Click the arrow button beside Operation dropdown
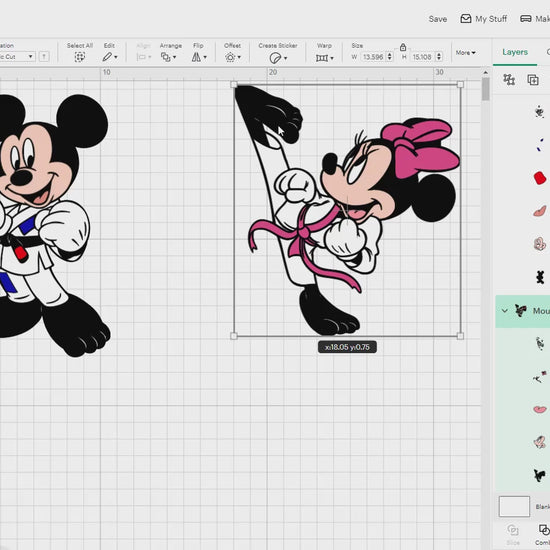 coord(44,56)
